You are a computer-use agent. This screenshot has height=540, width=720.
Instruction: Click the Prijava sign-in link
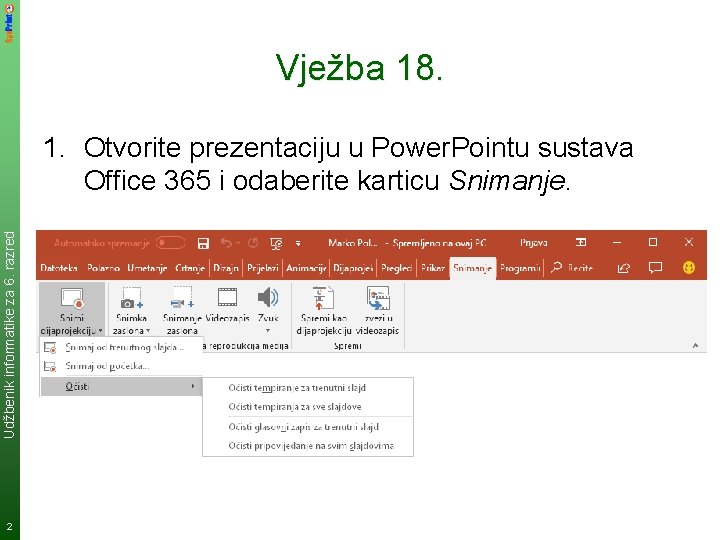[533, 242]
